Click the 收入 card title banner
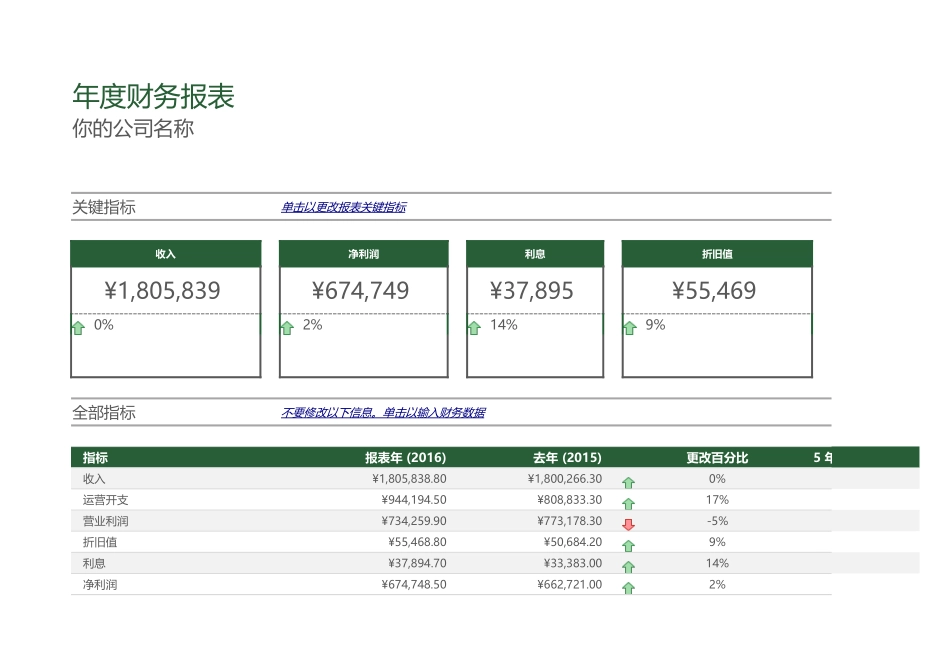This screenshot has height=672, width=950. coord(166,253)
